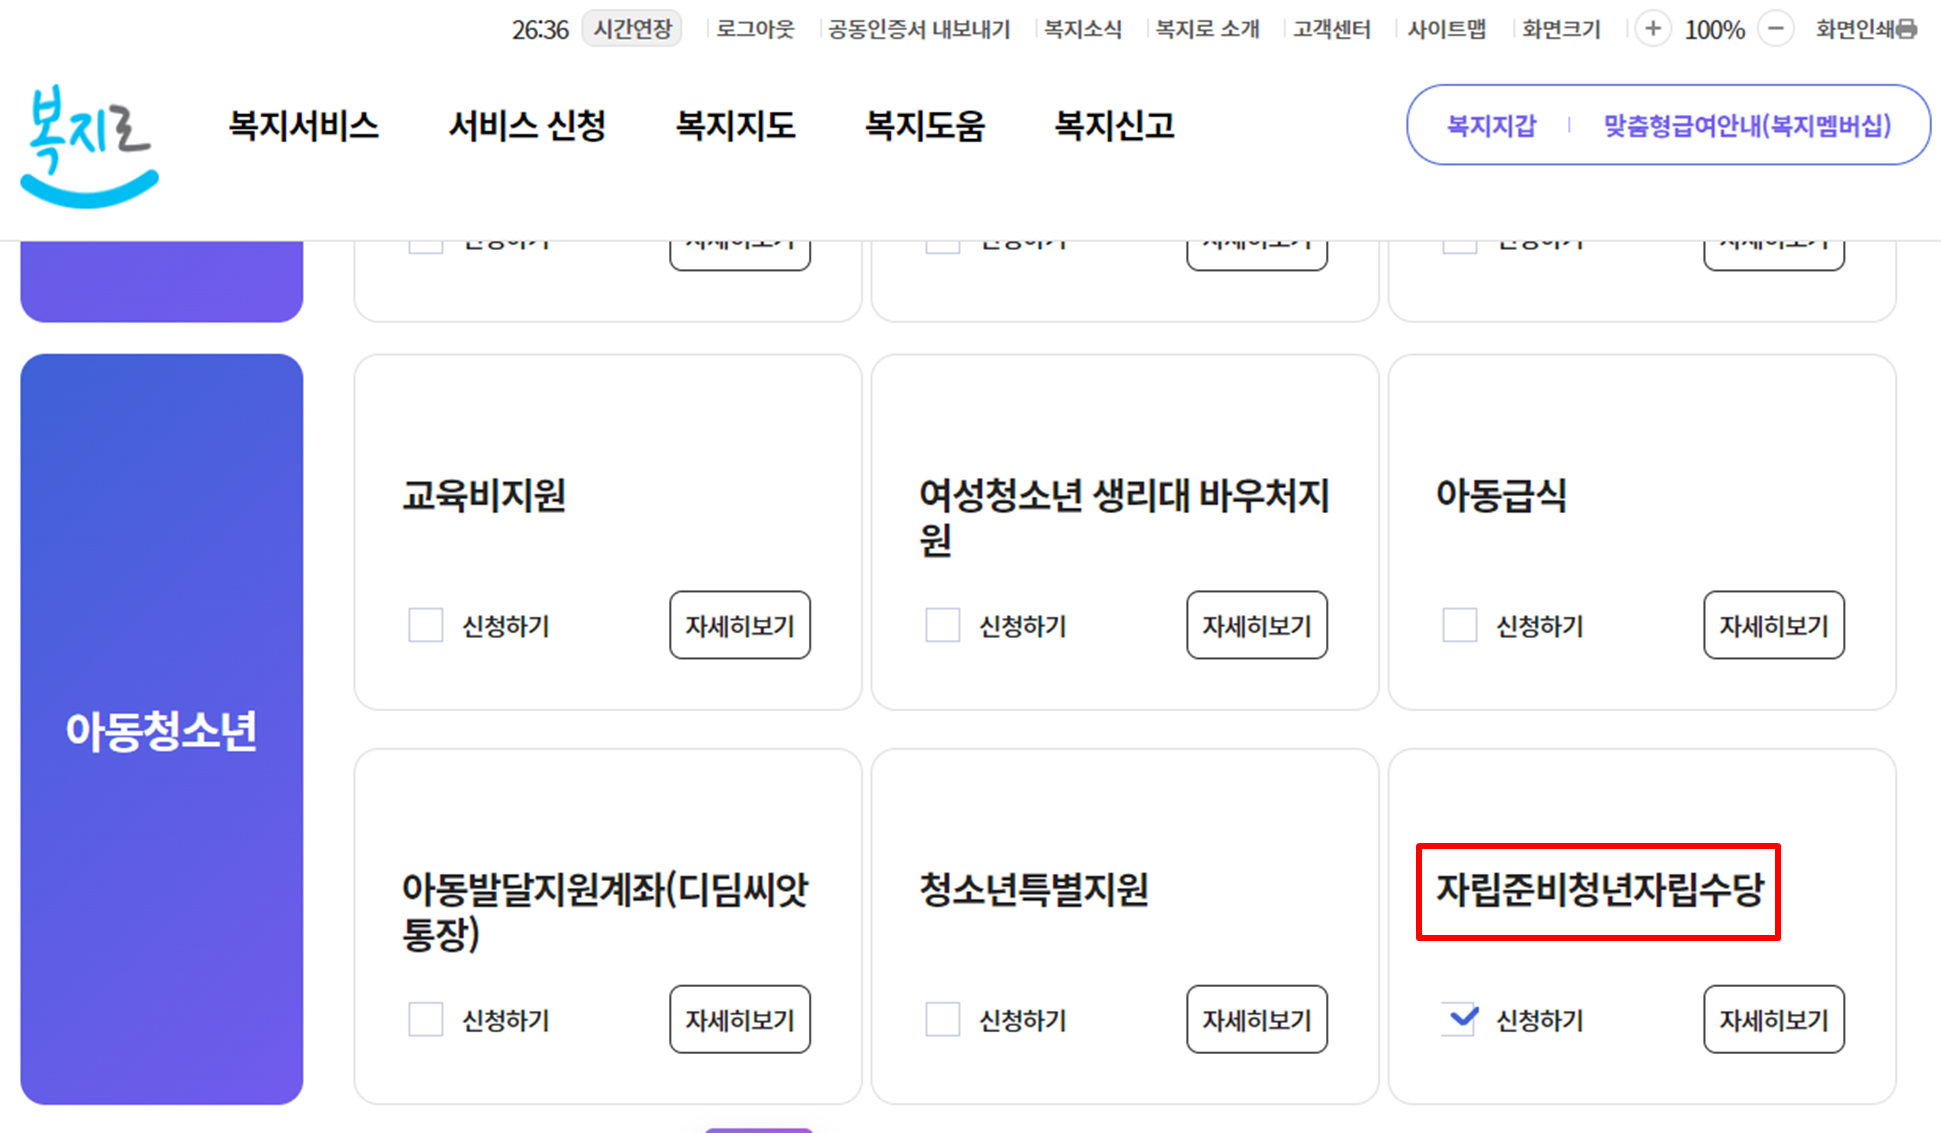Click the plus zoom-in icon
The height and width of the screenshot is (1133, 1941).
1653,29
